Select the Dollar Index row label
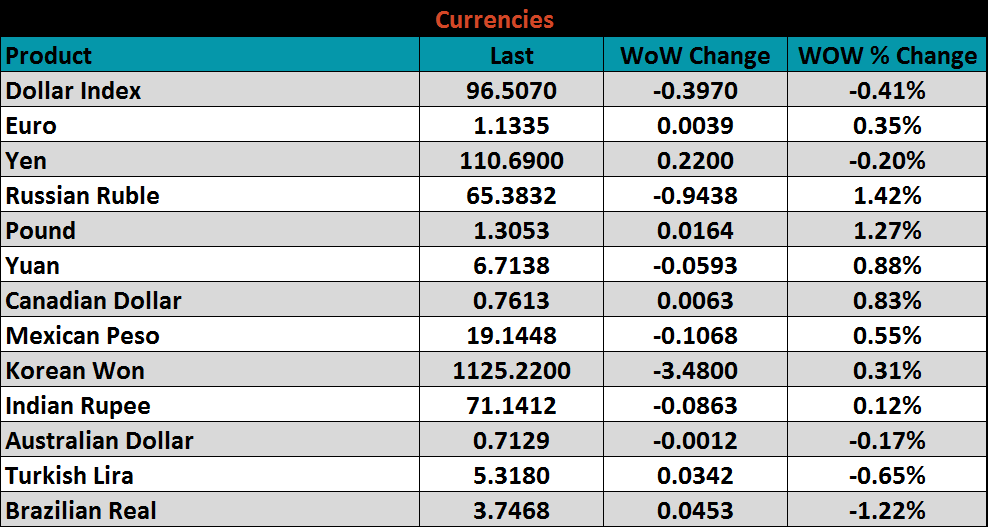The image size is (989, 528). pyautogui.click(x=74, y=91)
